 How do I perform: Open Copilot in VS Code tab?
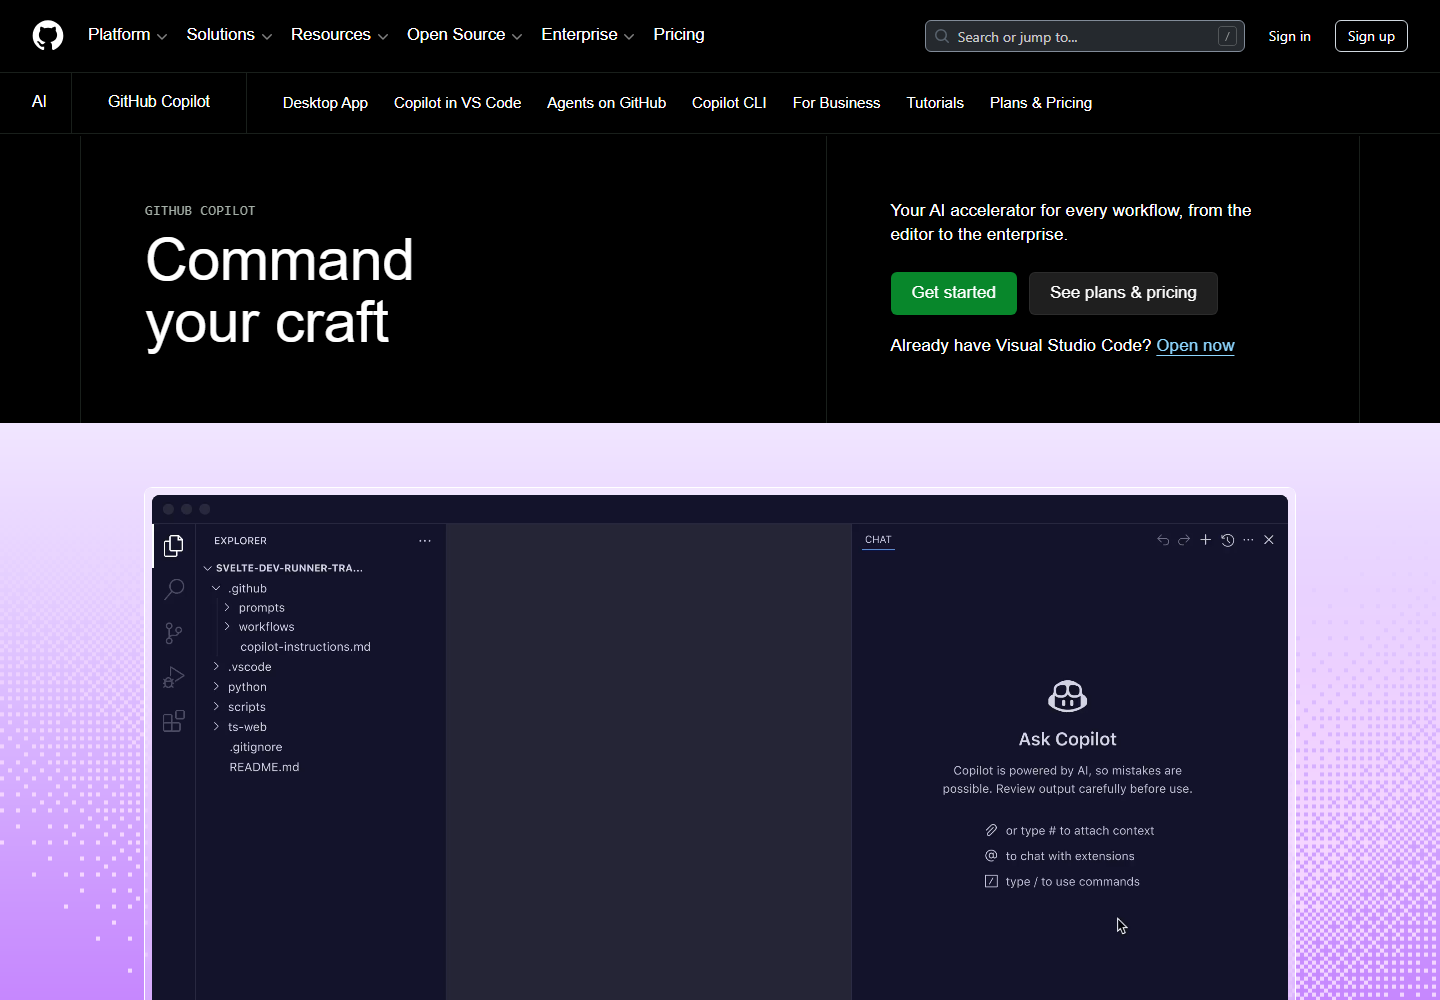tap(457, 103)
